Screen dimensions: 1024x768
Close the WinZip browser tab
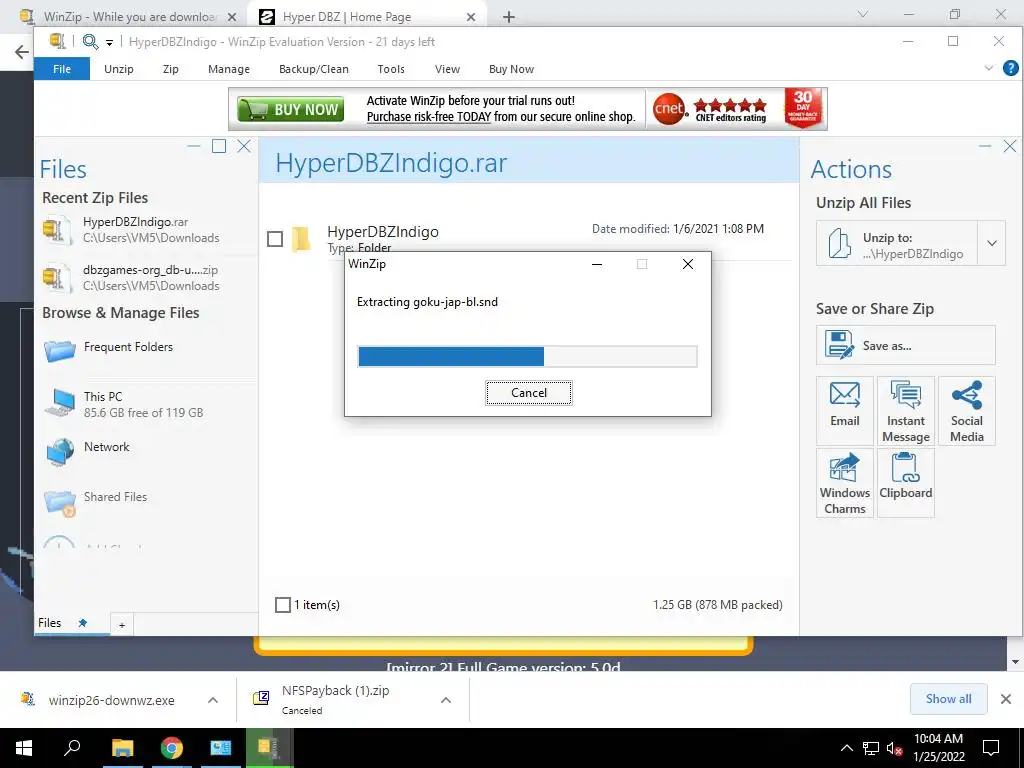[x=232, y=17]
